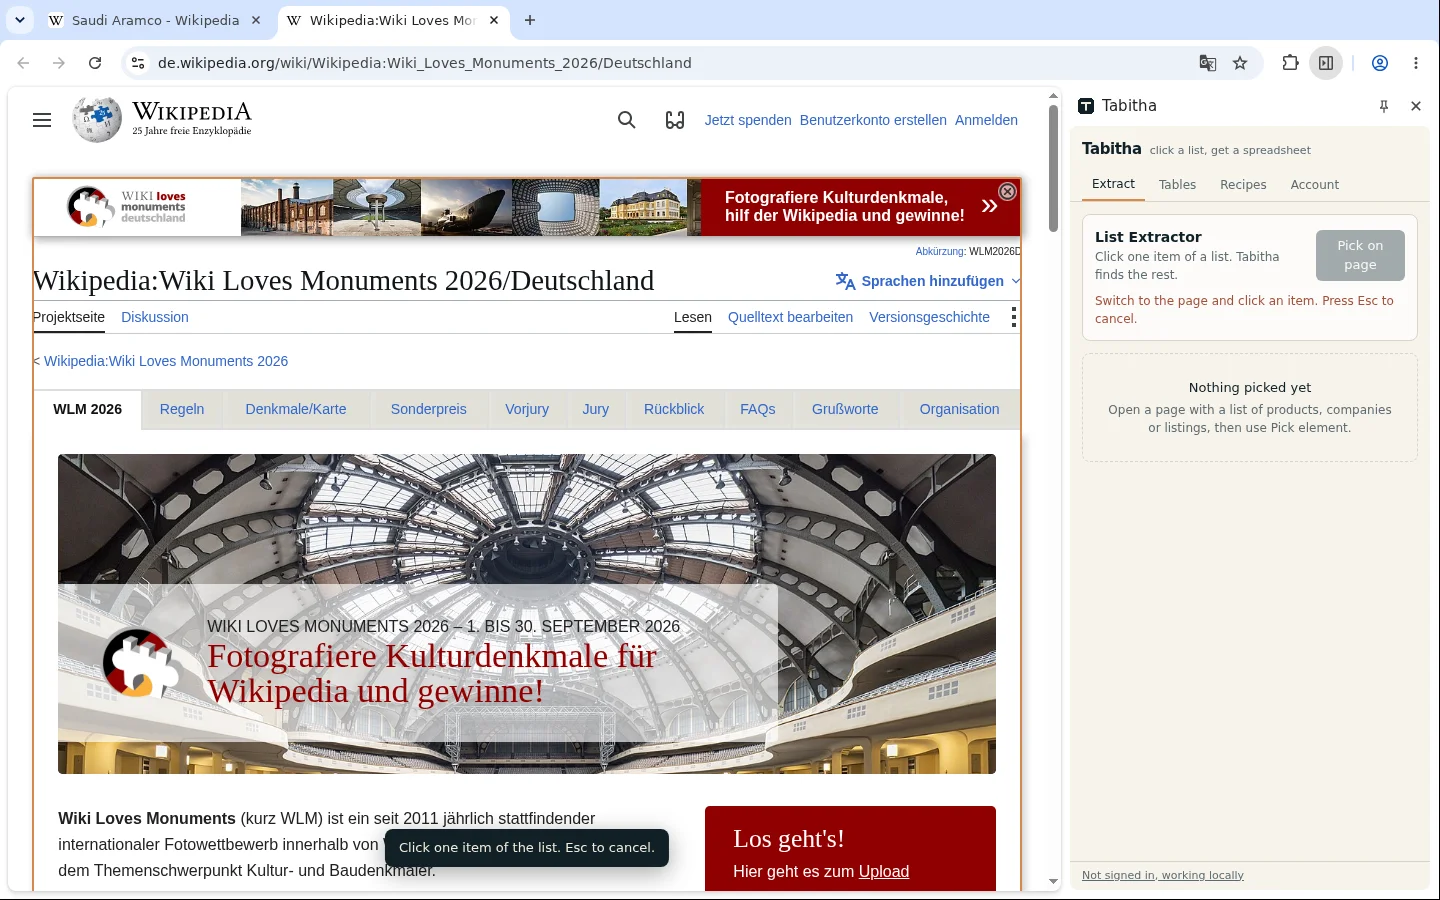Follow the Wikipedia:Wiki Loves Monuments 2026 breadcrumb link
The image size is (1440, 900).
pyautogui.click(x=166, y=361)
